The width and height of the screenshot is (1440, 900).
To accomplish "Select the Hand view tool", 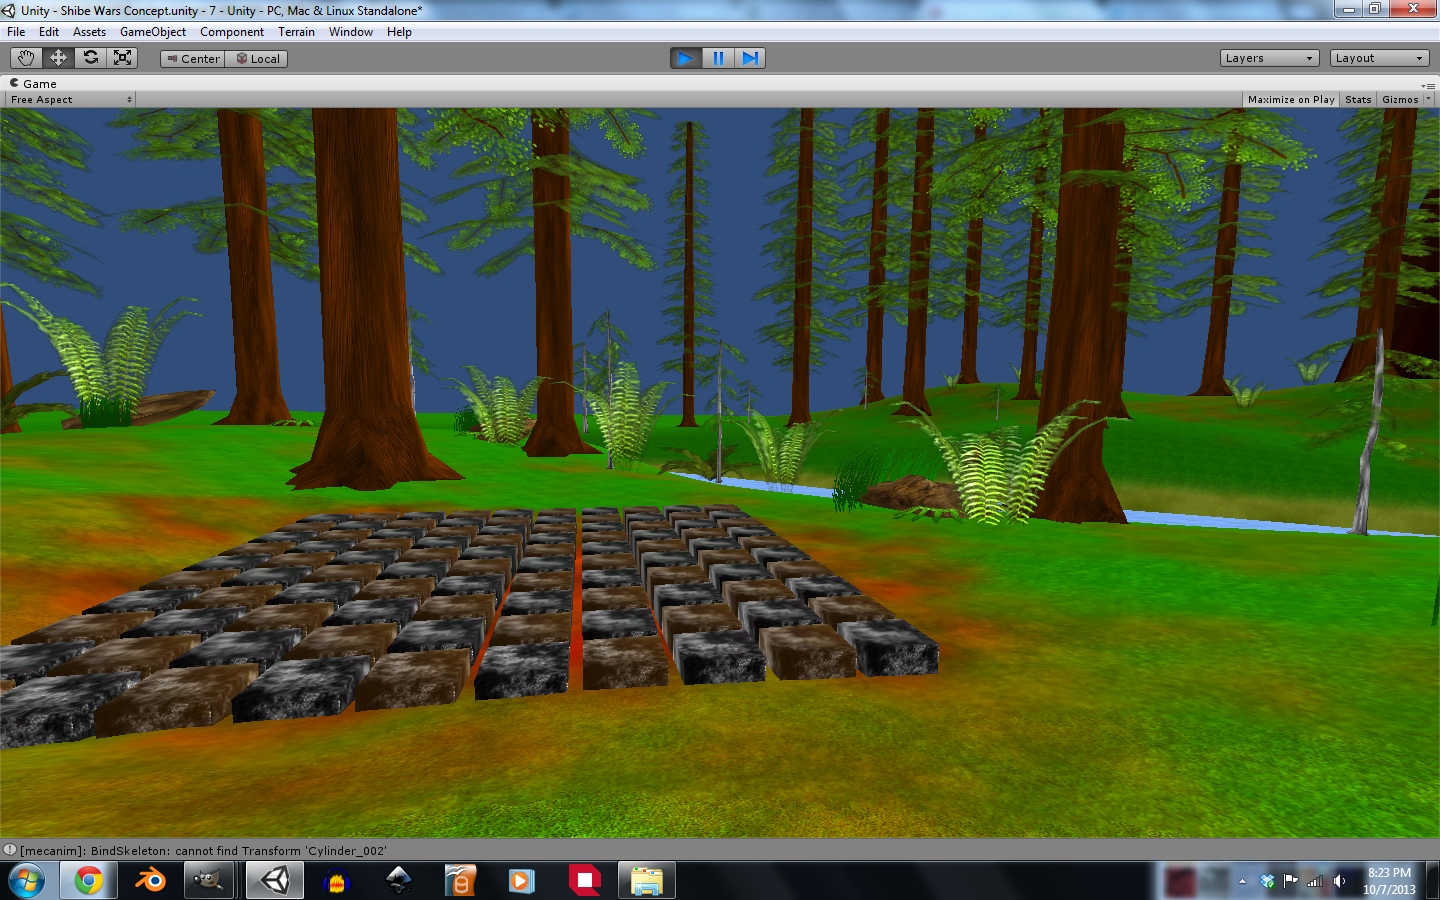I will click(x=26, y=58).
